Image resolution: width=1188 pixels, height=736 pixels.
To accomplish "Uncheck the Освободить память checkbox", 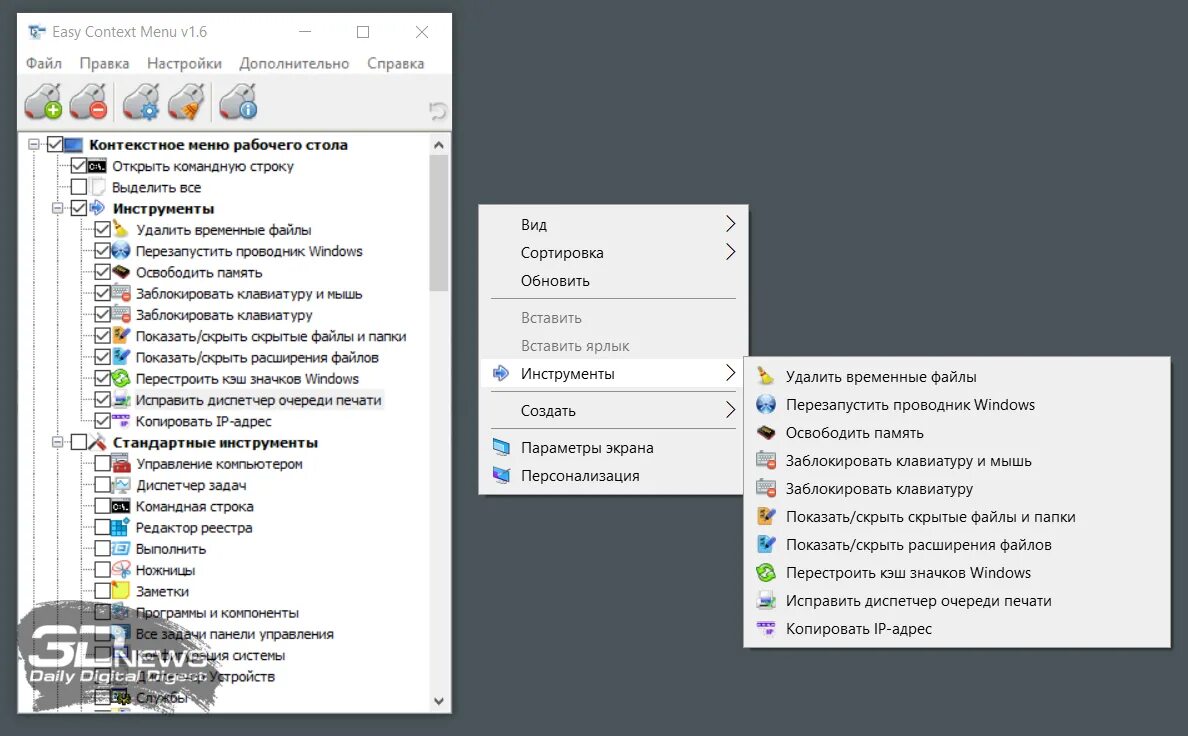I will pyautogui.click(x=102, y=271).
